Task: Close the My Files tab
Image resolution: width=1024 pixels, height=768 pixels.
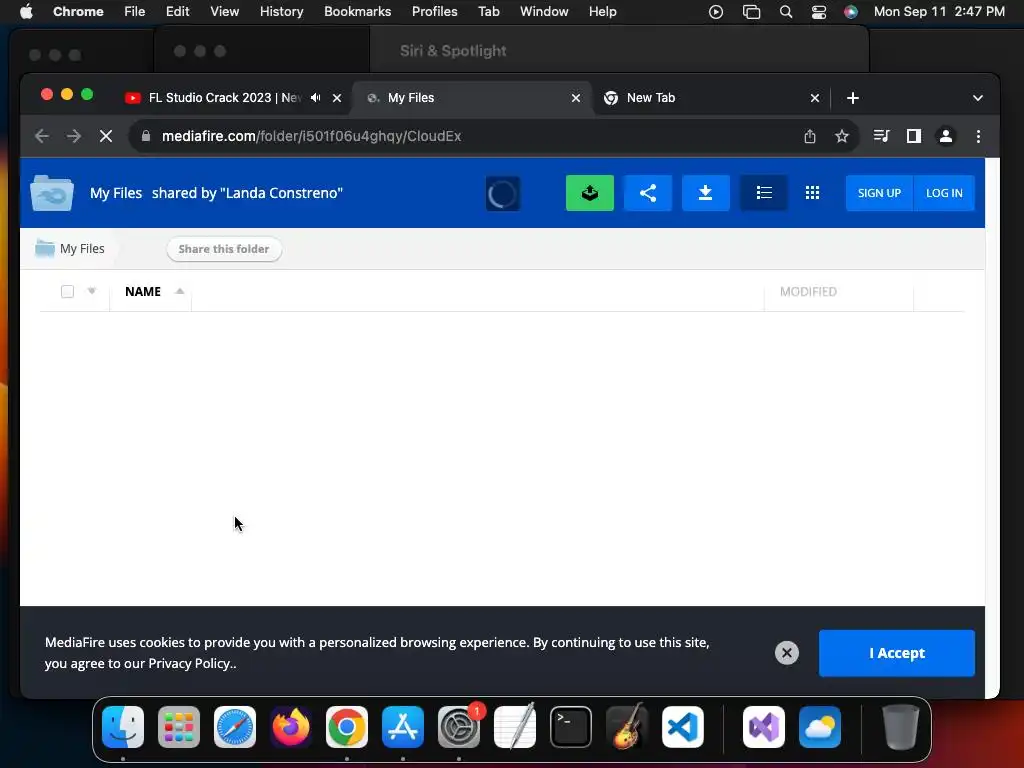Action: point(575,98)
